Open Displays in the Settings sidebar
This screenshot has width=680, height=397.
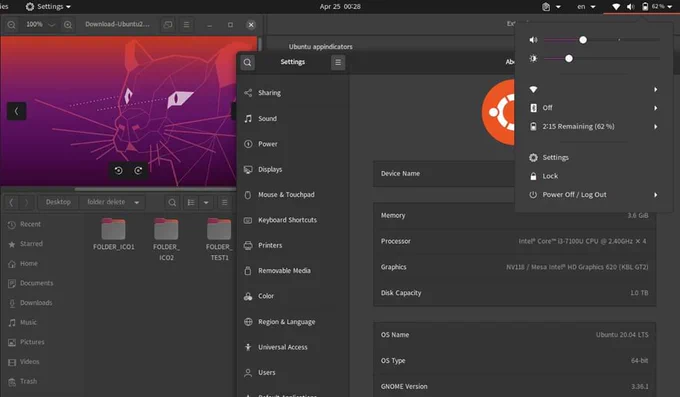(x=293, y=169)
